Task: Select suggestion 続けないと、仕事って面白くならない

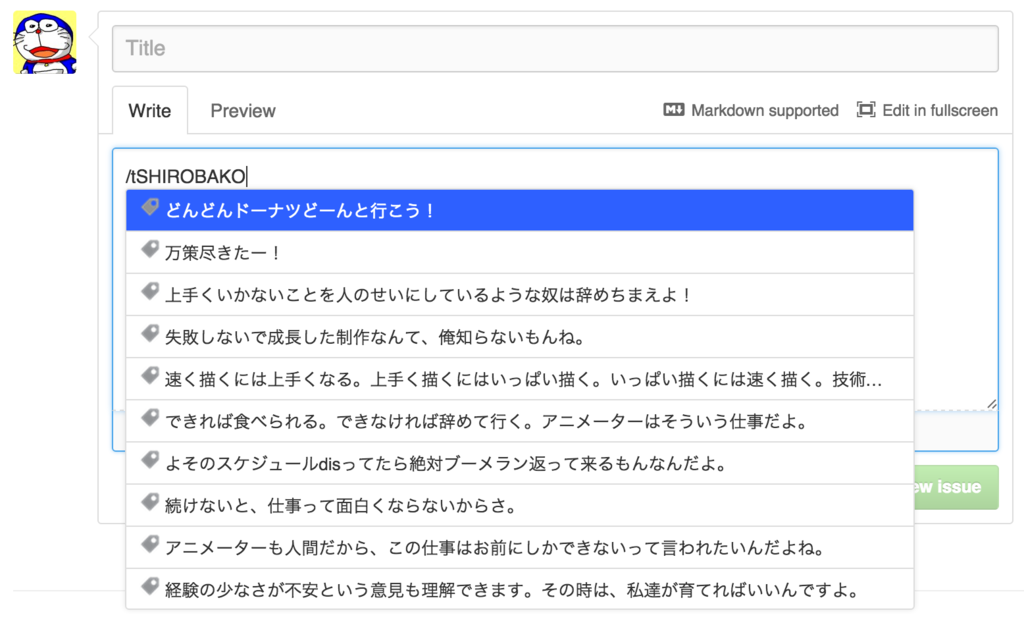Action: pos(520,505)
